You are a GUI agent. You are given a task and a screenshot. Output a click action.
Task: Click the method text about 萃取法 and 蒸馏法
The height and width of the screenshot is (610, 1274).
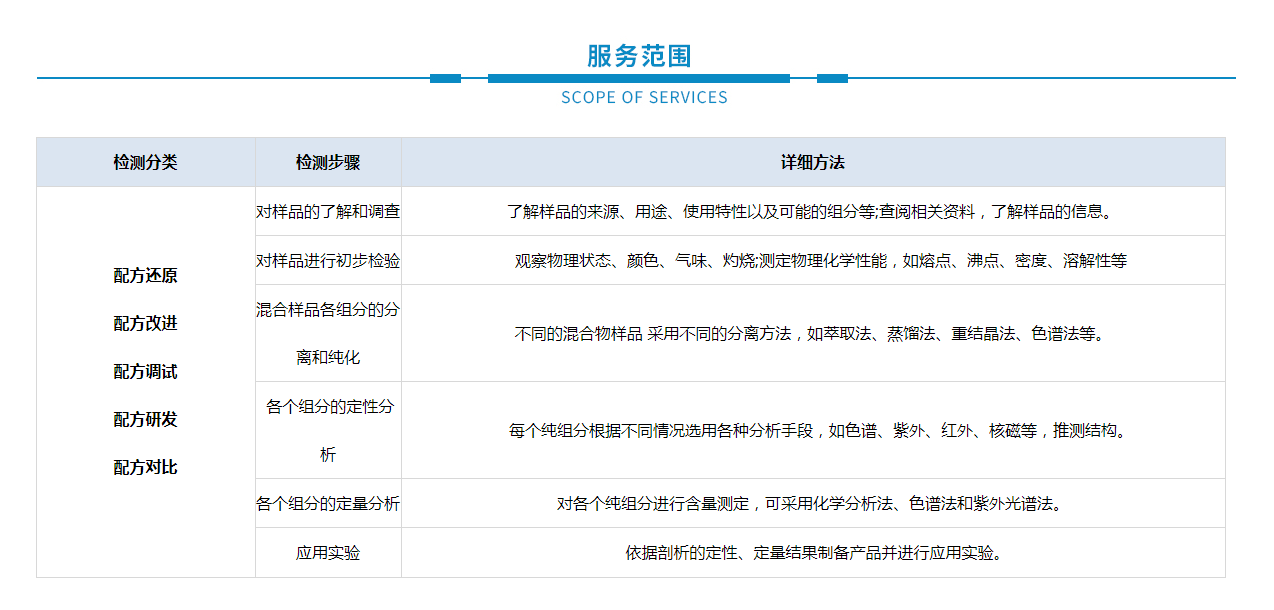tap(812, 334)
